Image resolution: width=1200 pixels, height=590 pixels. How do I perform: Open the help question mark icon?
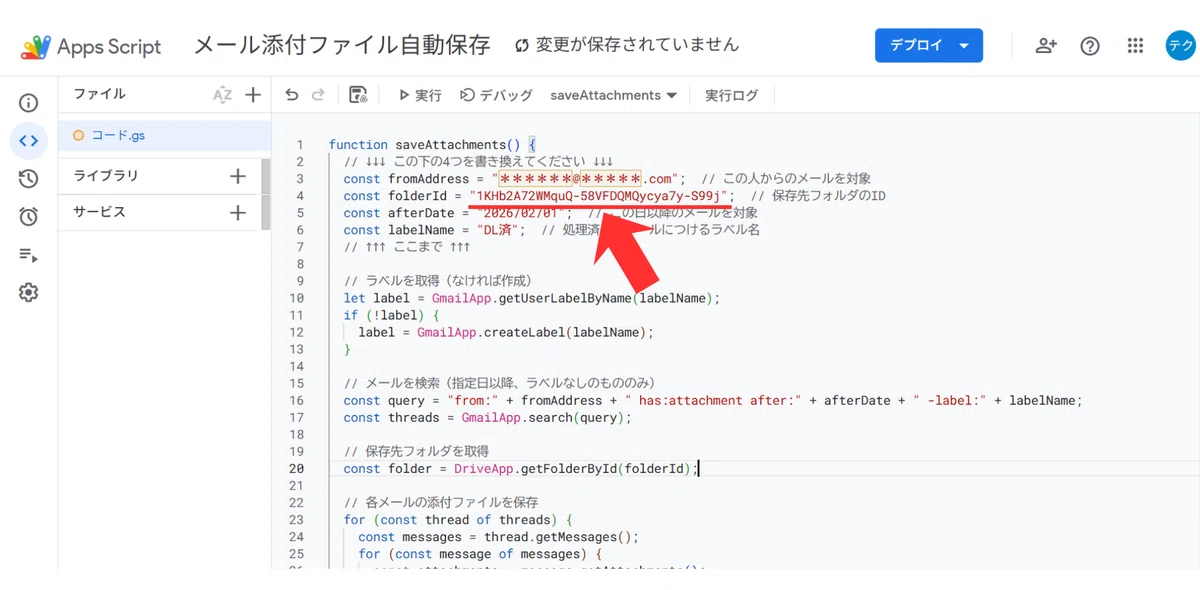coord(1090,46)
